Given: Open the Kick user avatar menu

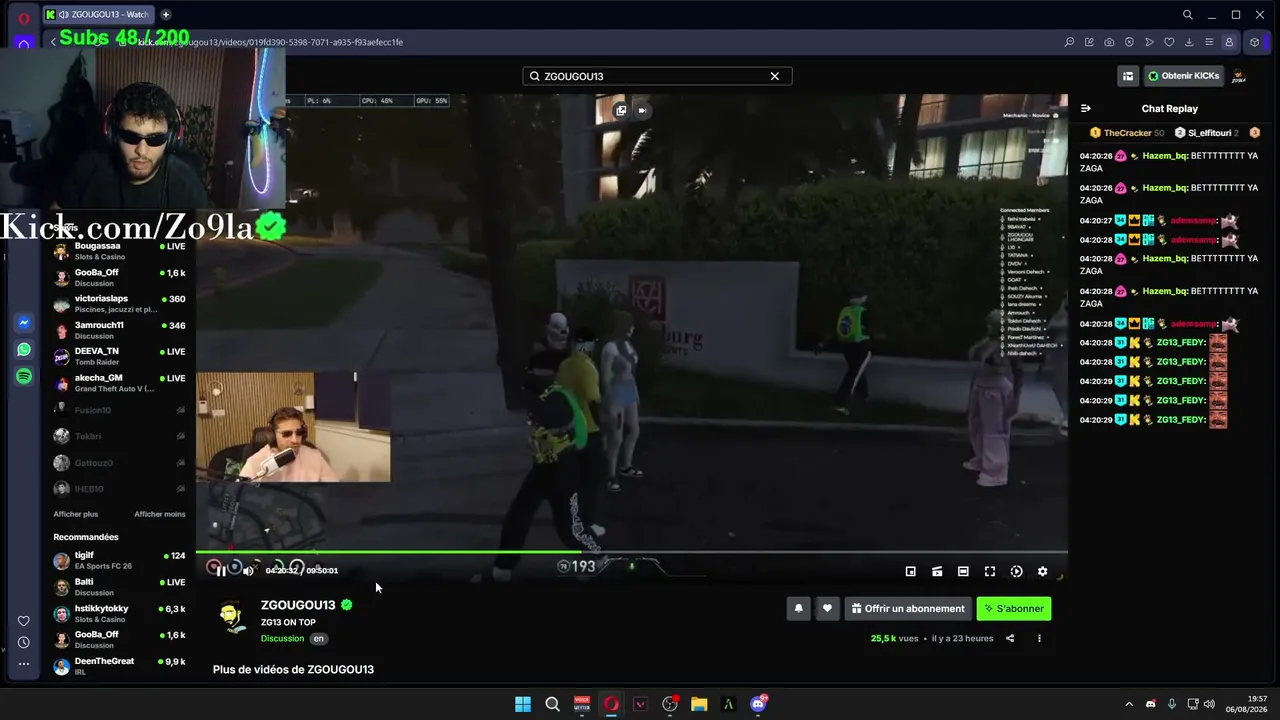Looking at the screenshot, I should 1238,76.
